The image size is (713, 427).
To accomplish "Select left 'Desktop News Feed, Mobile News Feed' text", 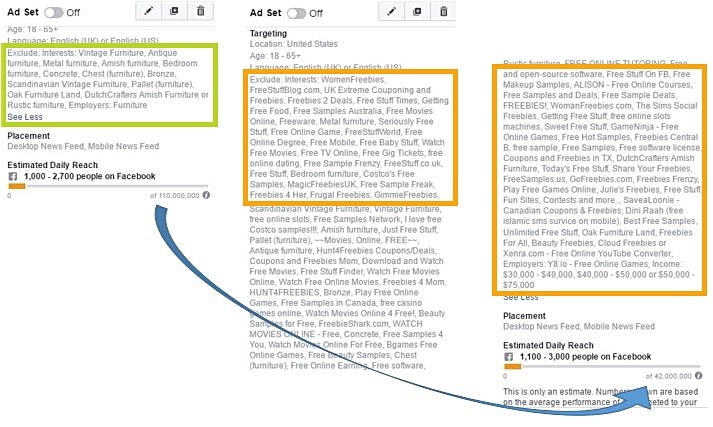I will 83,146.
